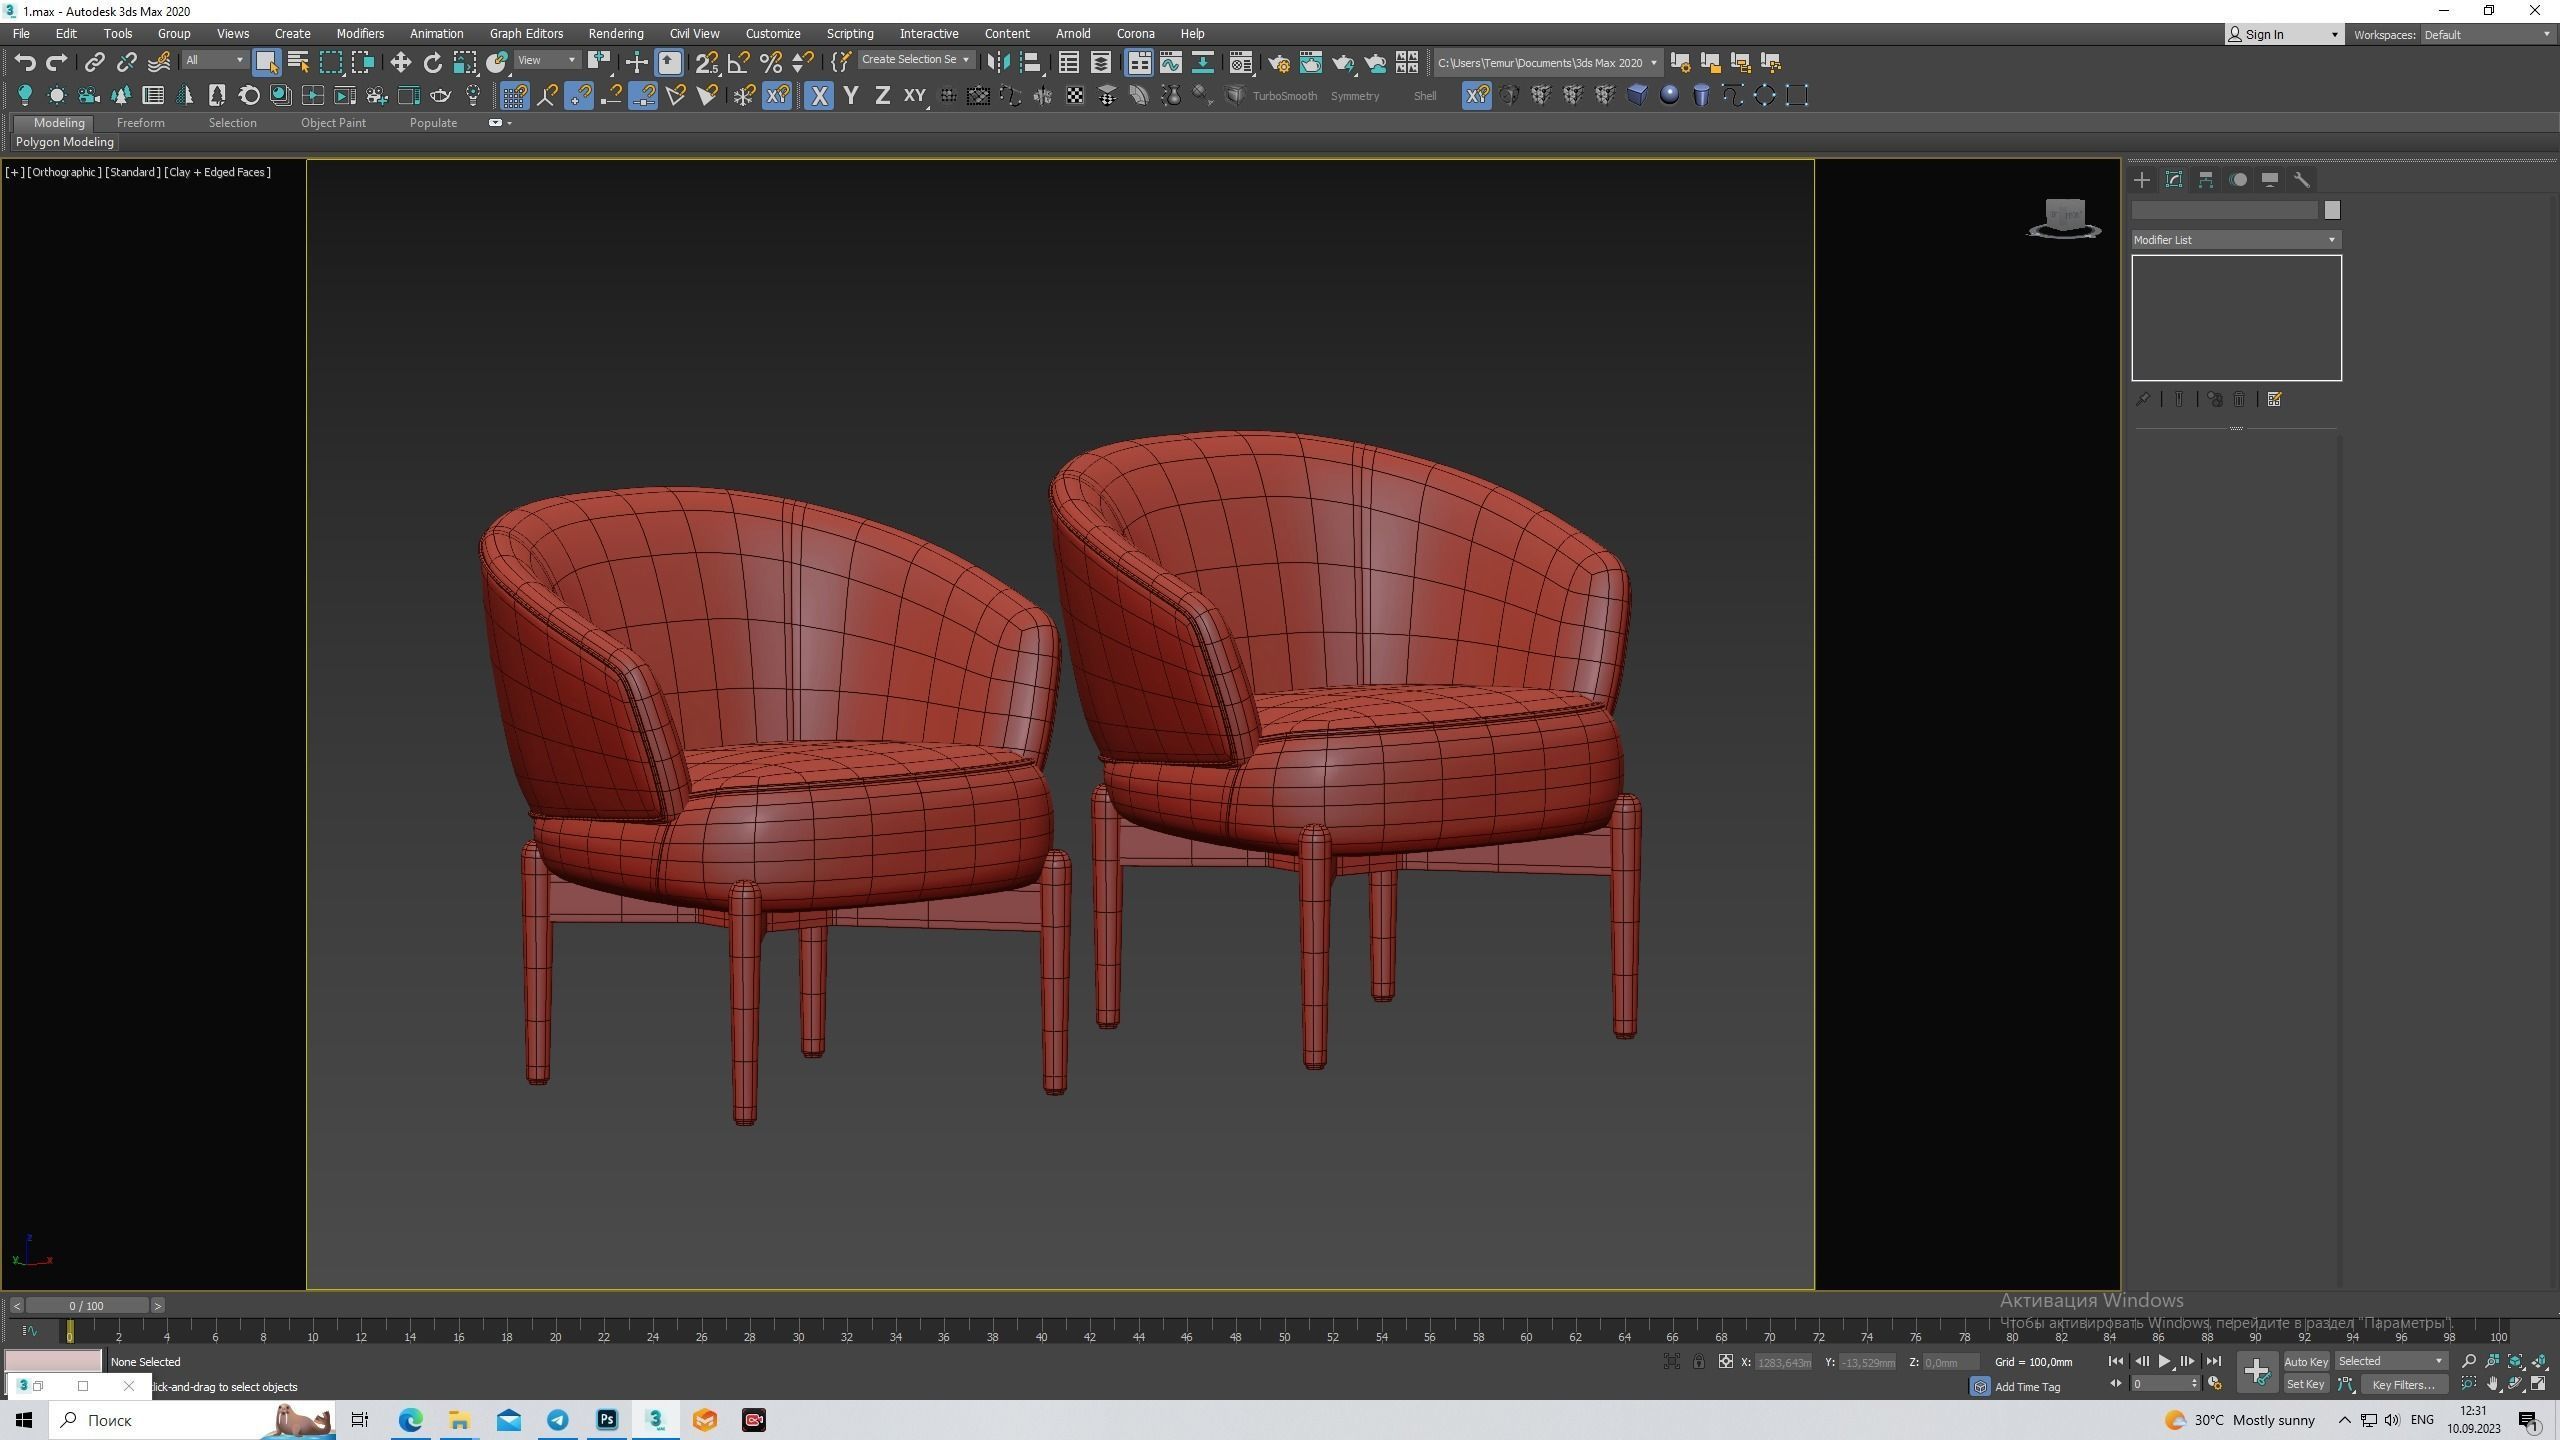This screenshot has width=2560, height=1440.
Task: Open the Rendered Frame Window icon
Action: point(1310,62)
